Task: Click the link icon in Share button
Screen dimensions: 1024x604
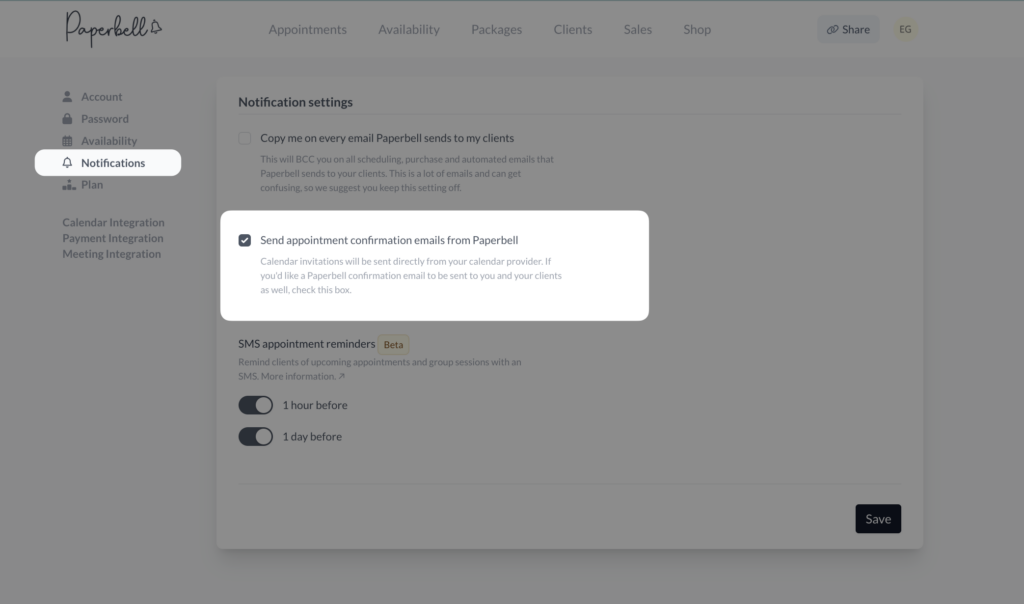Action: [832, 30]
